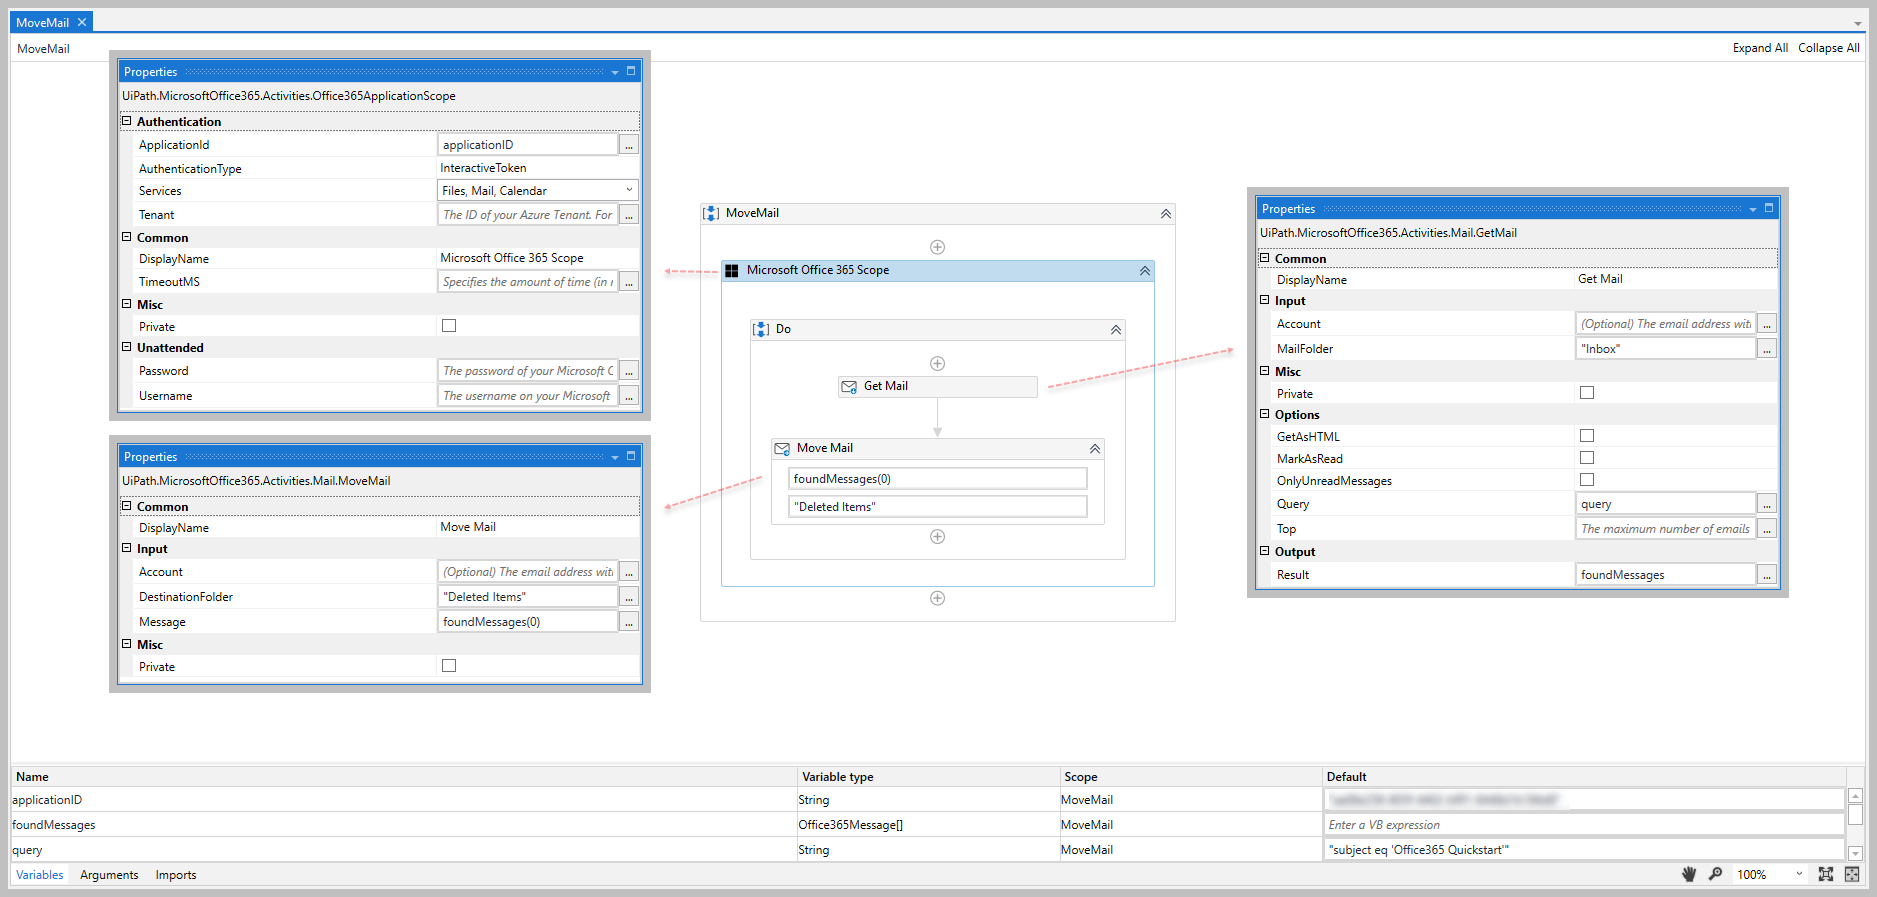
Task: Click variables panel scrollbar down arrow
Action: [x=1855, y=853]
